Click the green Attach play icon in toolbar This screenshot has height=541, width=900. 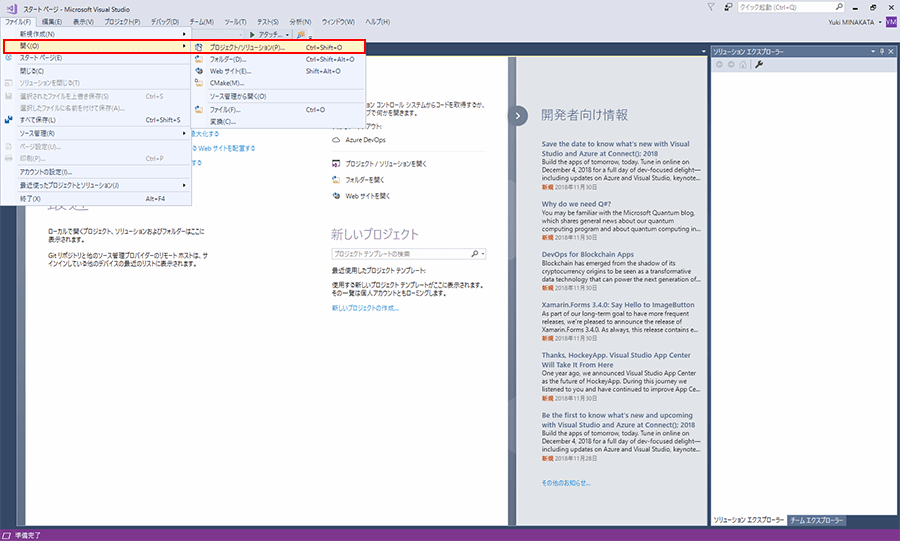[252, 34]
